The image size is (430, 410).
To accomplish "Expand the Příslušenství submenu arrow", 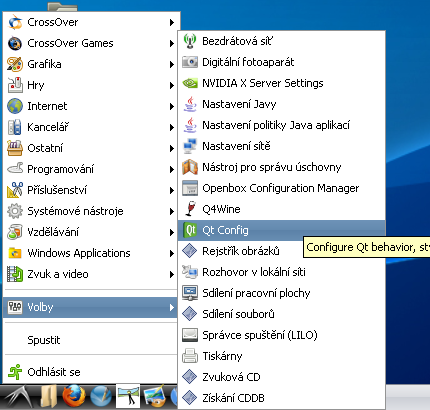I will pyautogui.click(x=172, y=190).
